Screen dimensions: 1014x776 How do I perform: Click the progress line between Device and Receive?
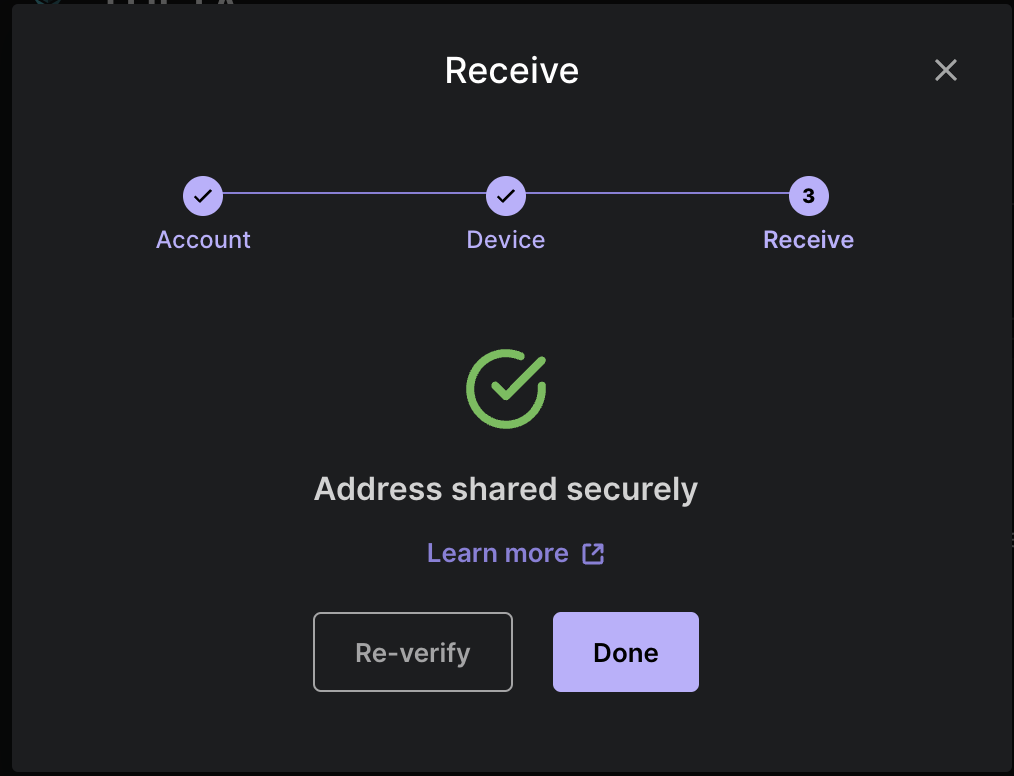[656, 196]
